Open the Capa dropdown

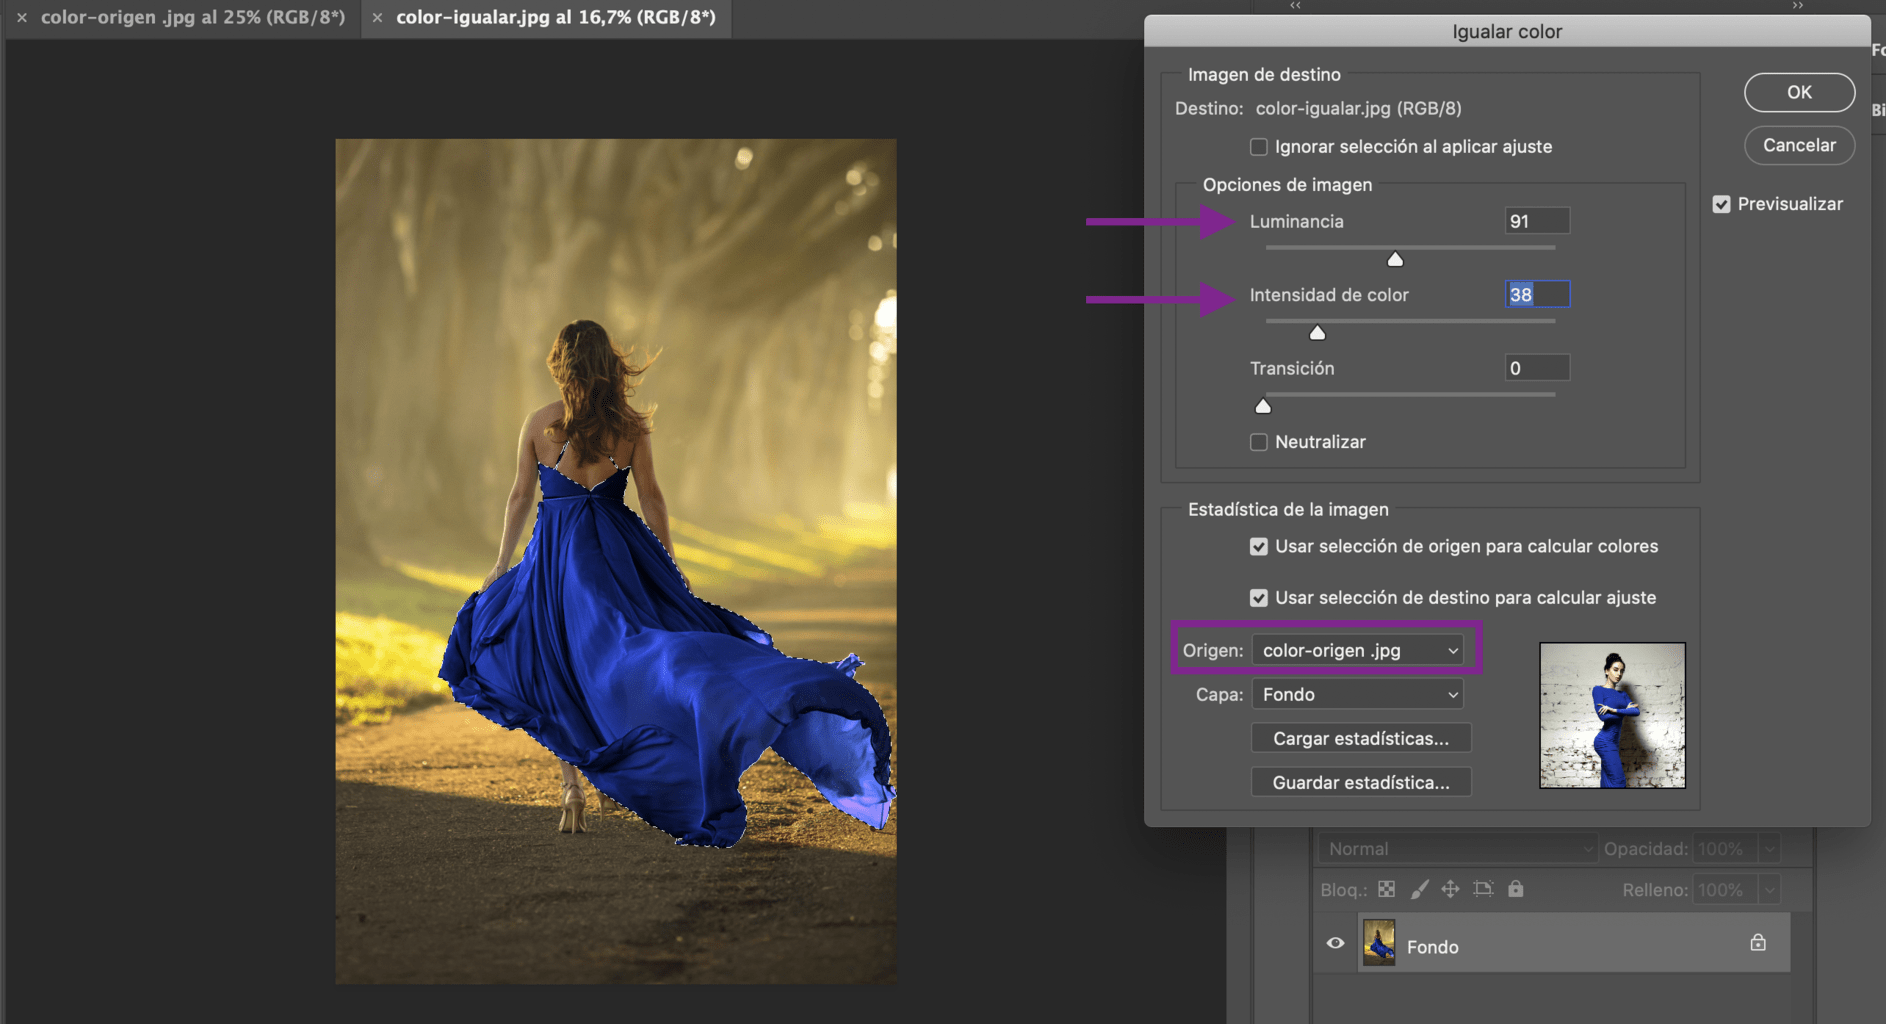1358,694
